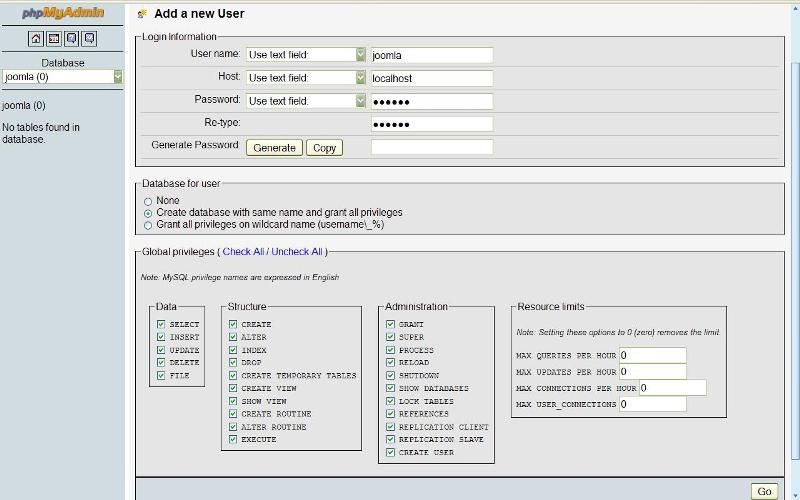Click the MAX QUERIES PER HOUR input field

[652, 355]
